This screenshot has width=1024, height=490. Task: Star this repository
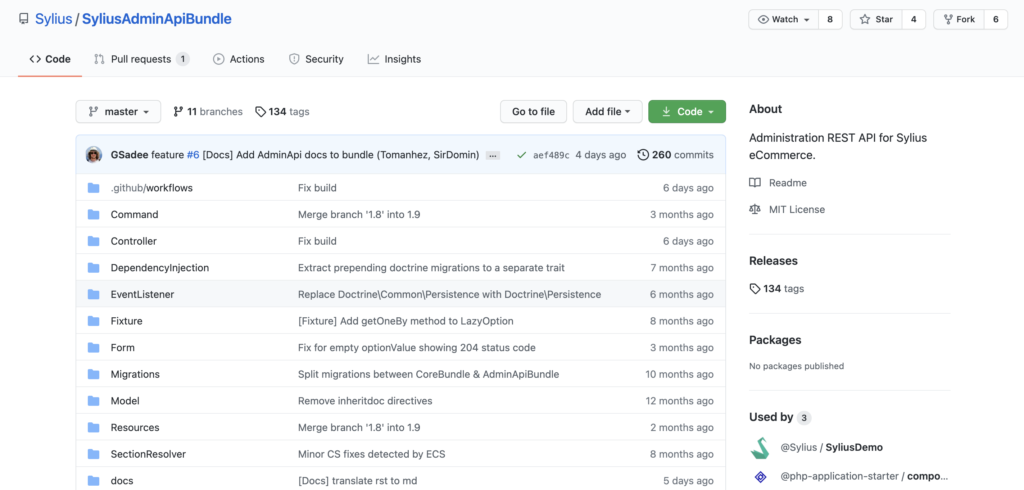tap(876, 20)
